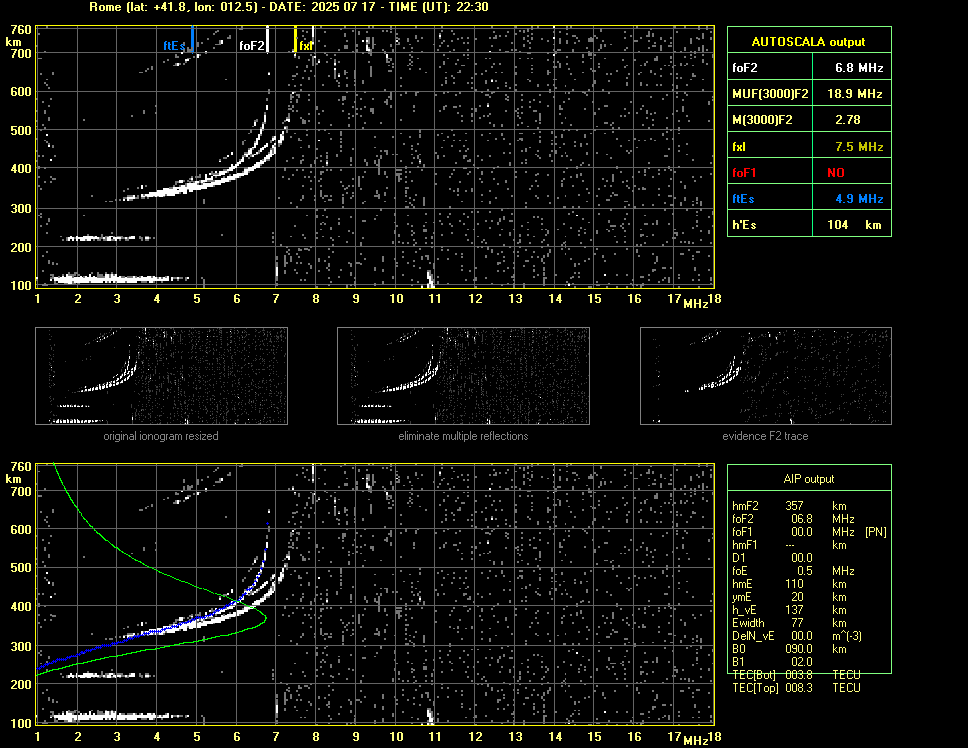The image size is (968, 748).
Task: Select the foF1 '00.0' value in the AIP output
Action: pyautogui.click(x=801, y=532)
